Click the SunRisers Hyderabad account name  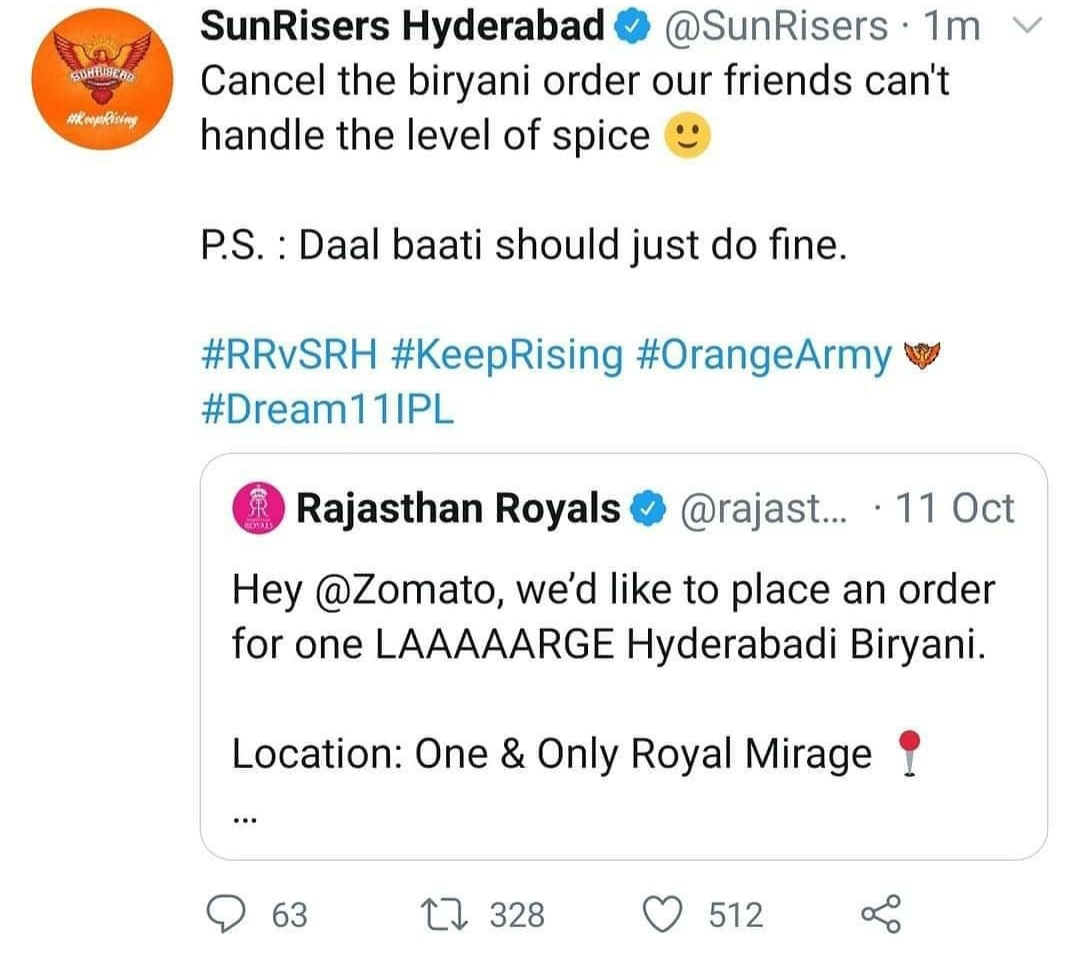[x=403, y=27]
